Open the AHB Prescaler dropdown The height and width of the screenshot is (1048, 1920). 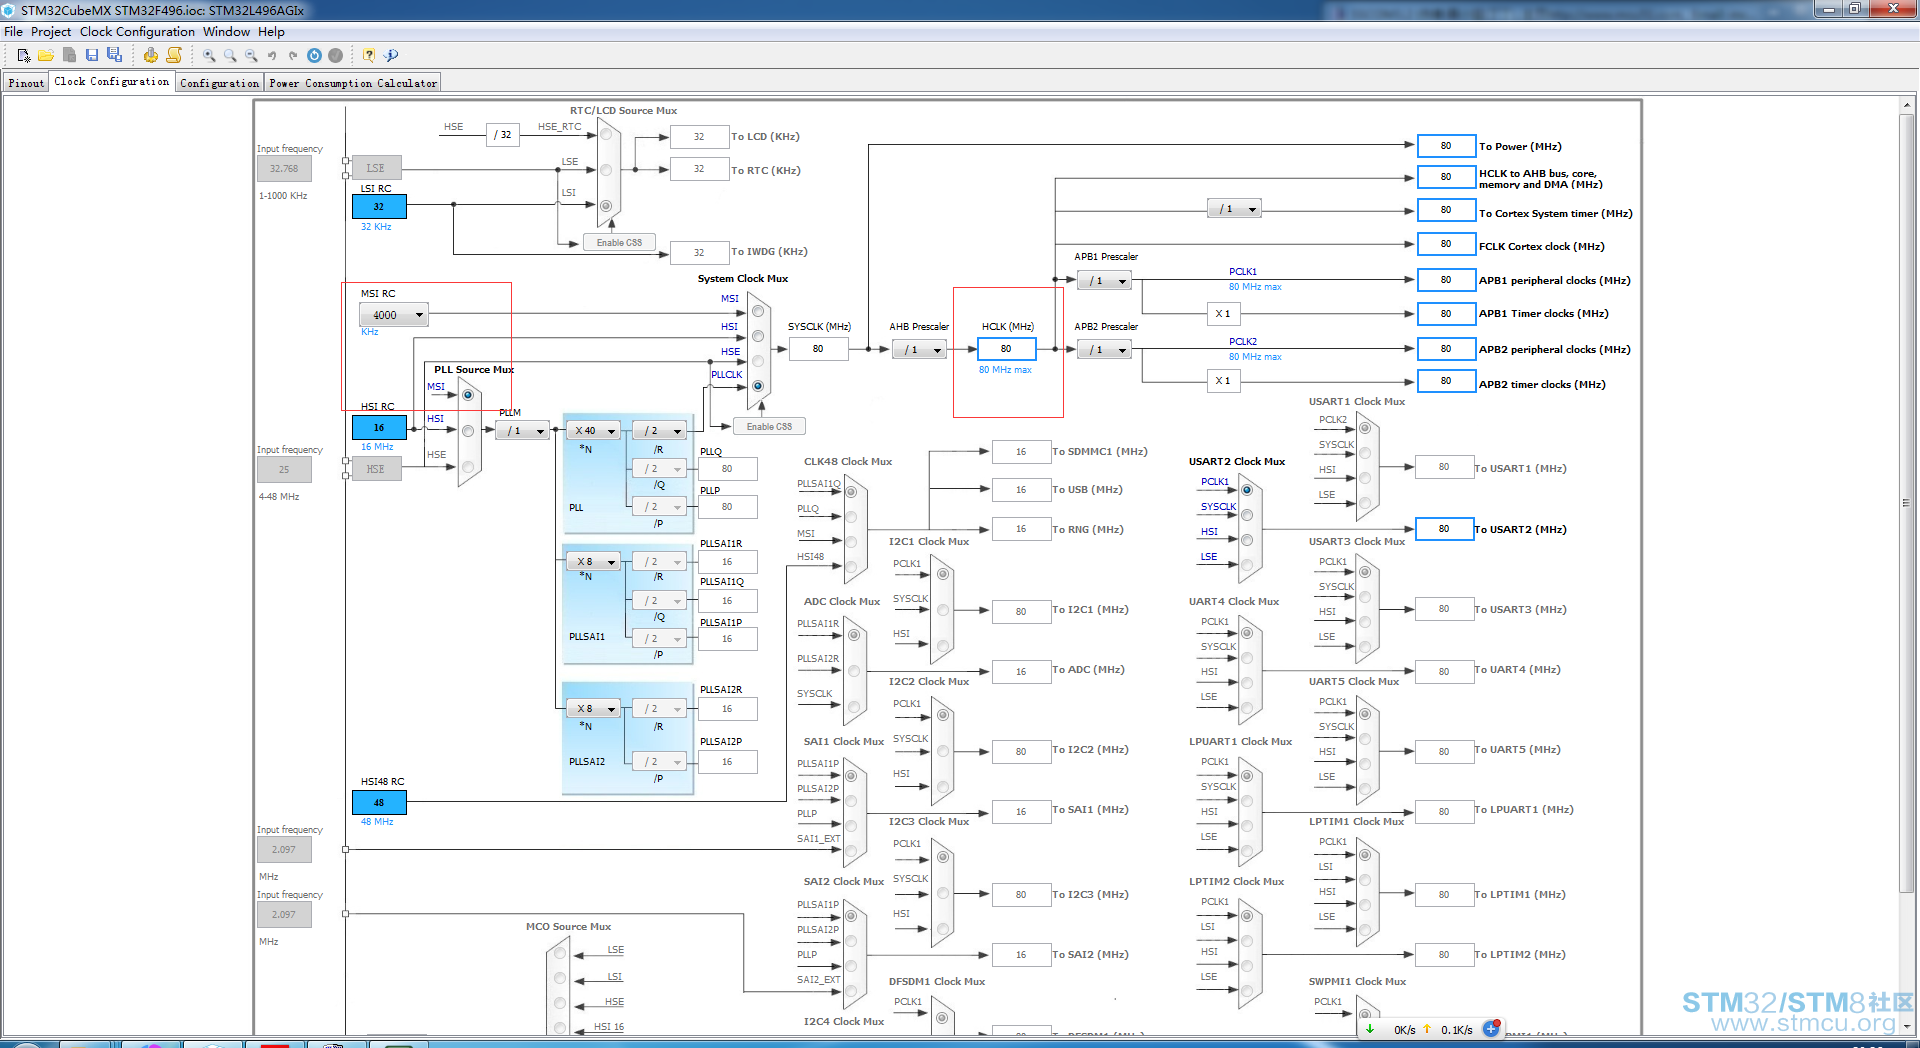tap(919, 350)
